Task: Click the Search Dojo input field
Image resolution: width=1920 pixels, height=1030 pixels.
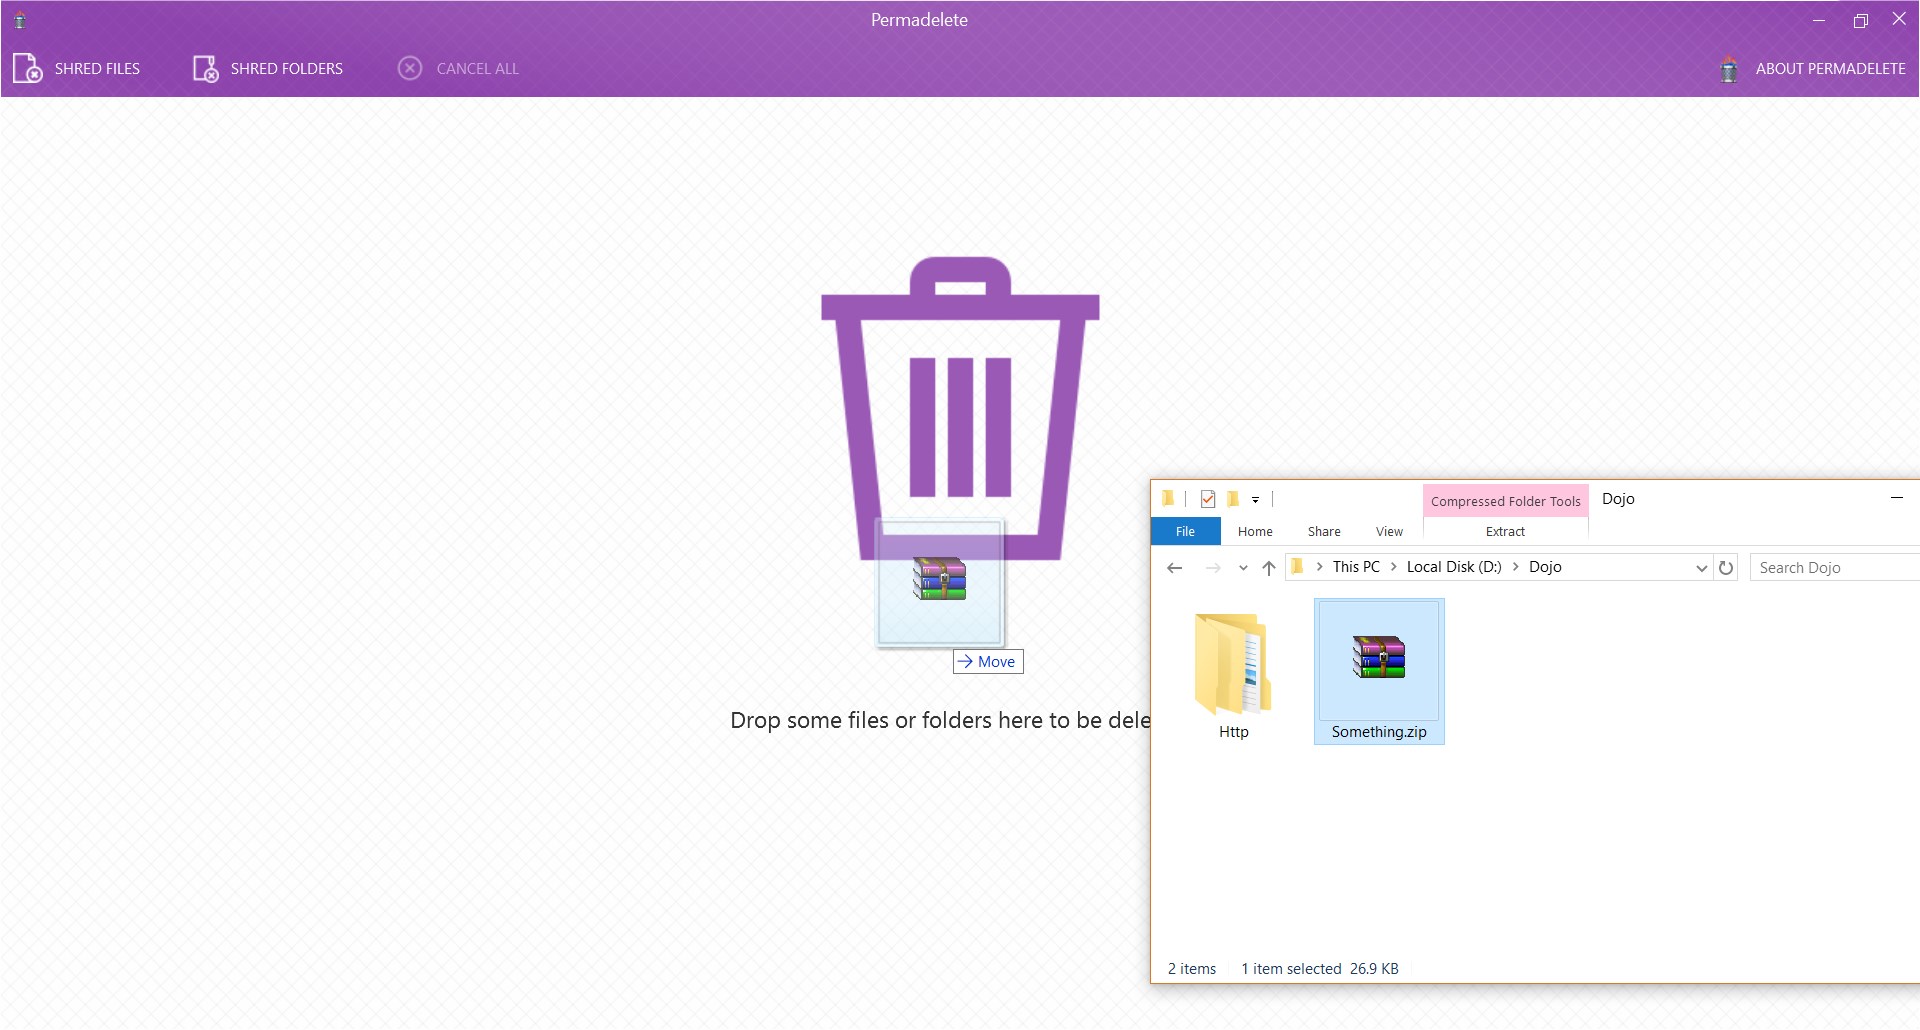Action: pyautogui.click(x=1835, y=568)
